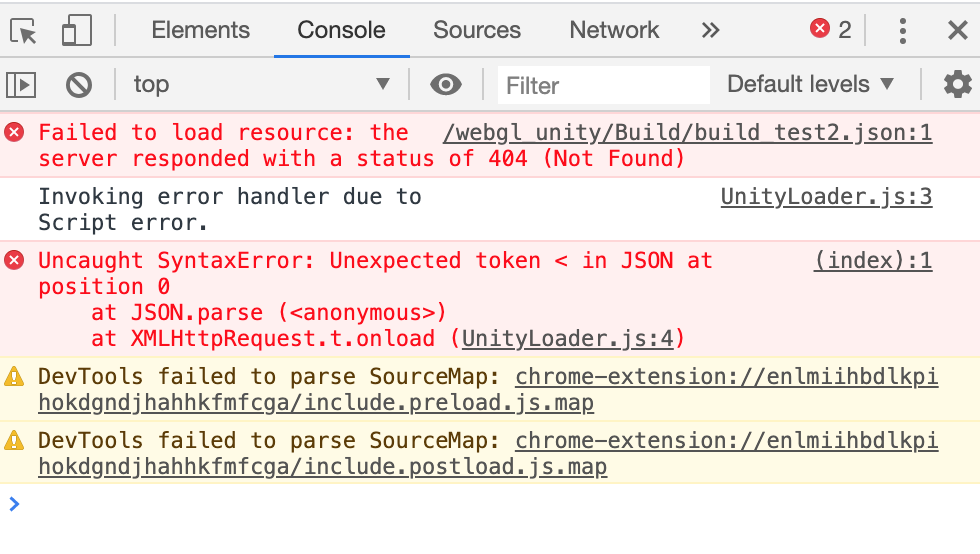980x554 pixels.
Task: Open the build_test2.json:1 source link
Action: pos(687,133)
